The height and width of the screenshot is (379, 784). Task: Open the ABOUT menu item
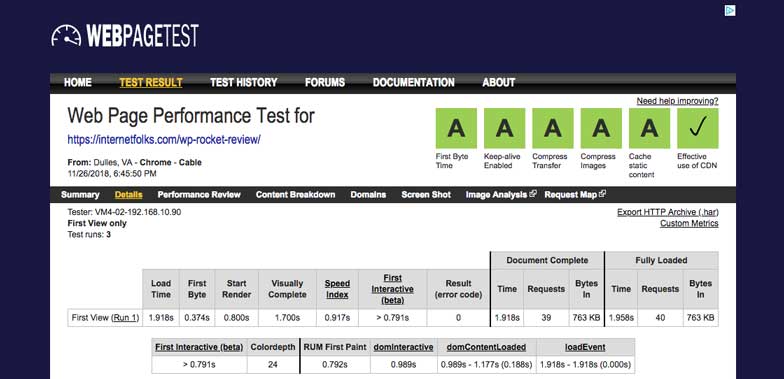pyautogui.click(x=498, y=82)
